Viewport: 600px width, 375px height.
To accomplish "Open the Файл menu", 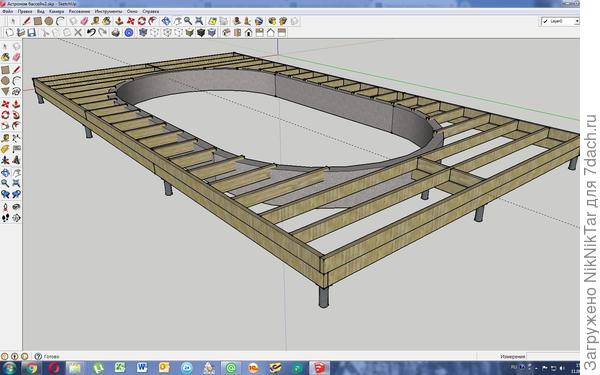I will pos(8,11).
